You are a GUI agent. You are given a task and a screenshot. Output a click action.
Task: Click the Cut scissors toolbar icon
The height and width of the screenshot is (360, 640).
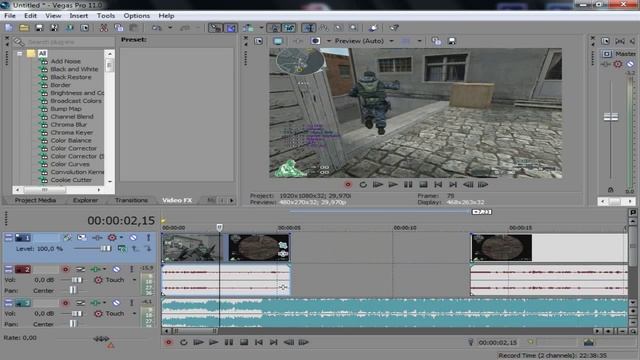[104, 28]
